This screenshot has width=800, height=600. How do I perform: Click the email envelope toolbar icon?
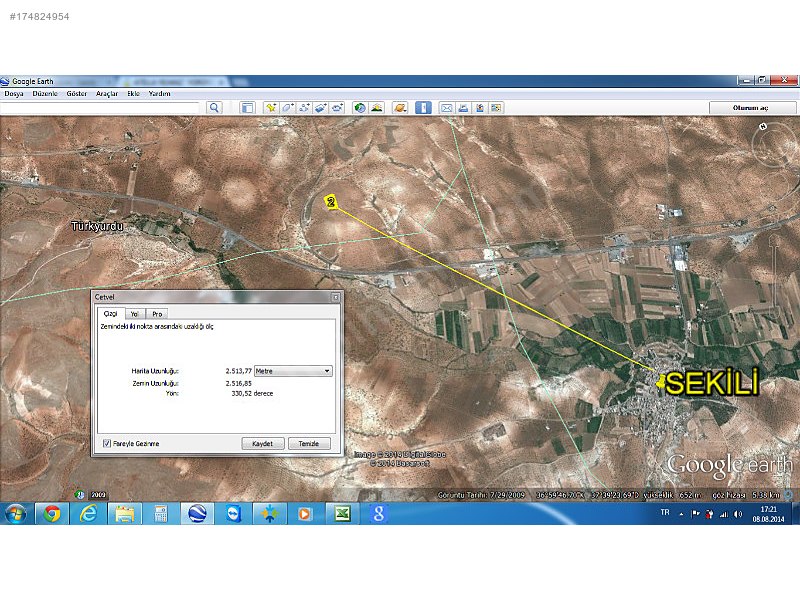coord(446,108)
